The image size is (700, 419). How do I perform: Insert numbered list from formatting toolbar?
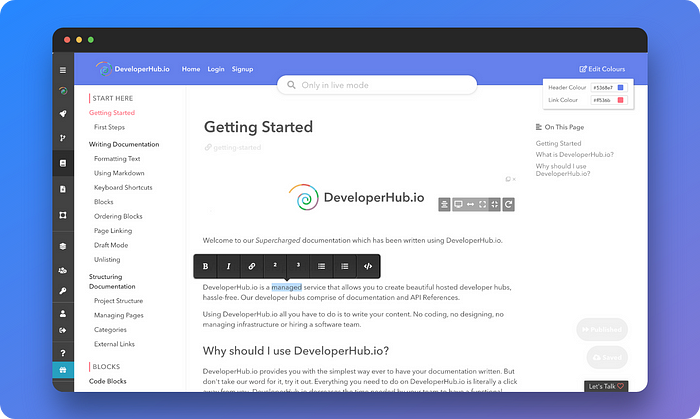pyautogui.click(x=345, y=266)
